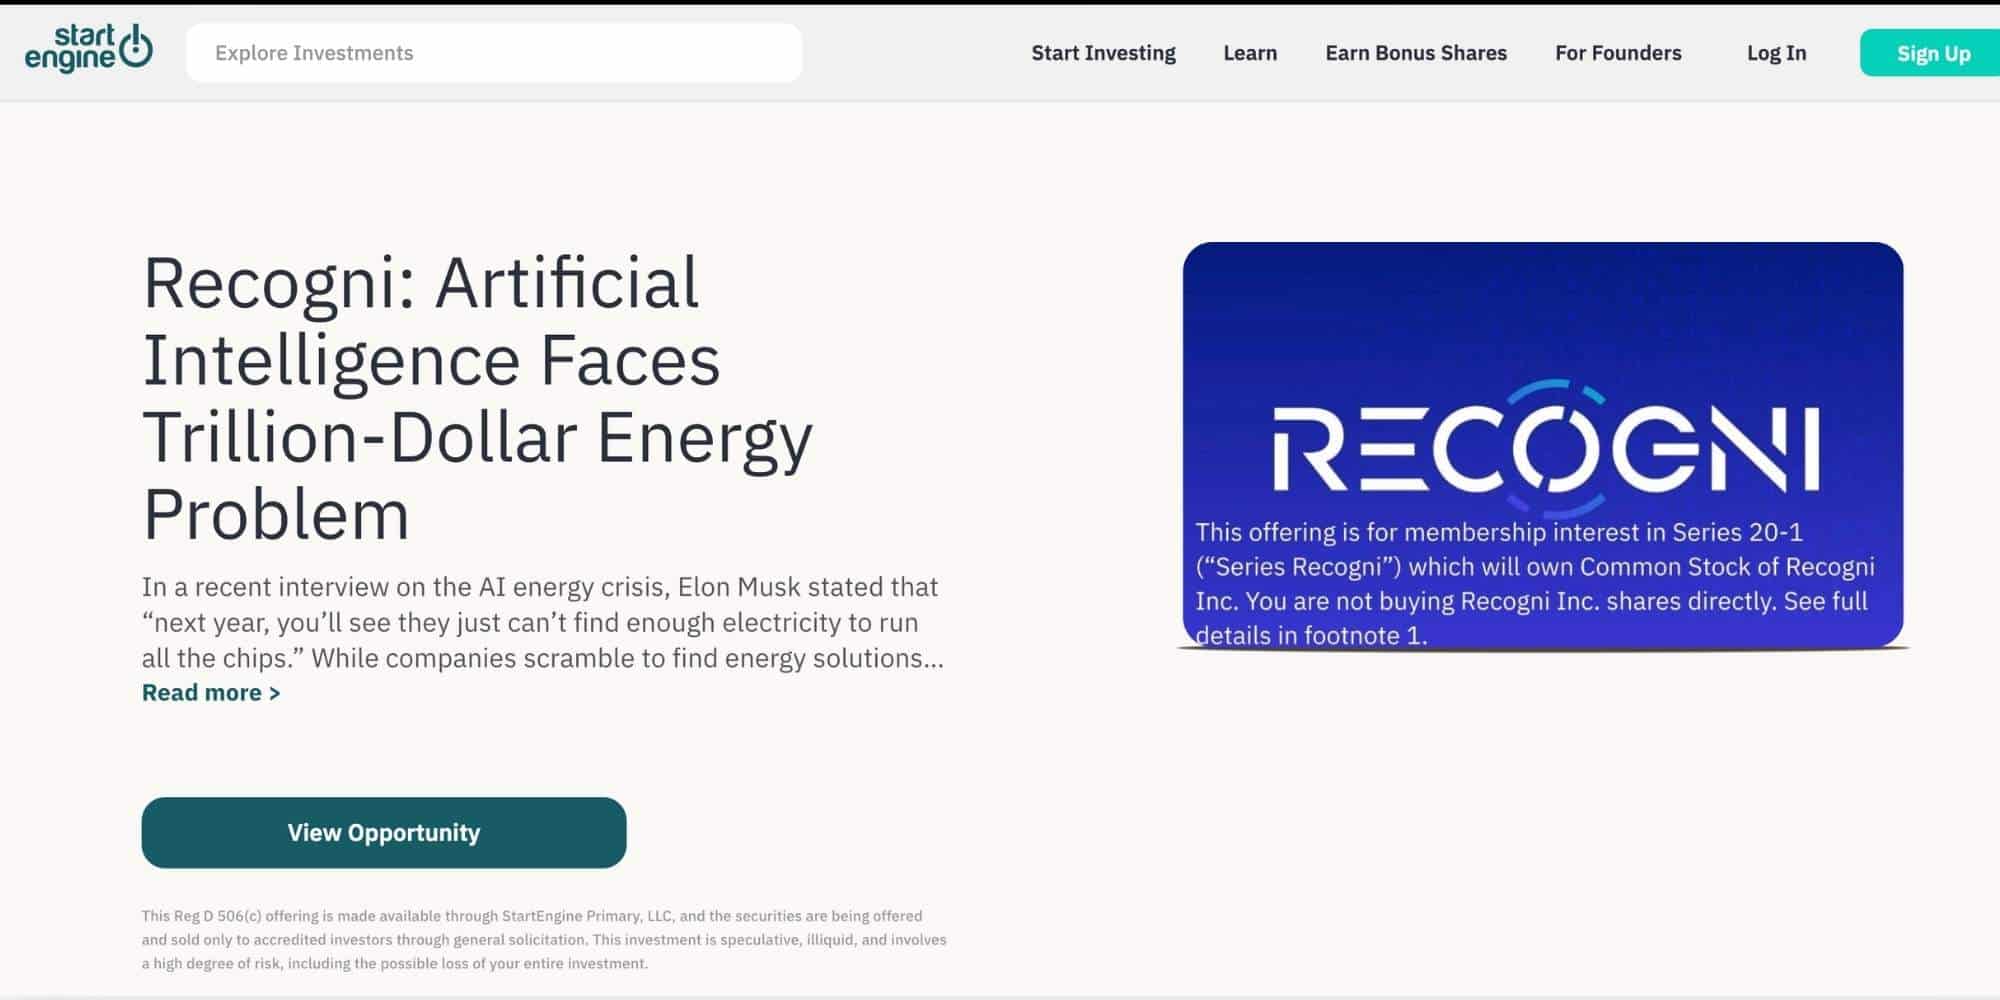Expand the description with Read more

point(202,693)
